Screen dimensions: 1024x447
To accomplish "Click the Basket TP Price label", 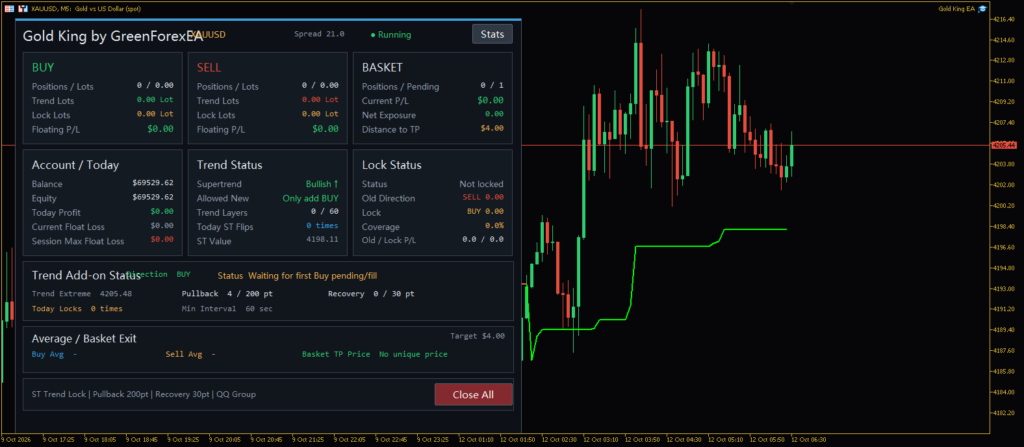I will 336,354.
